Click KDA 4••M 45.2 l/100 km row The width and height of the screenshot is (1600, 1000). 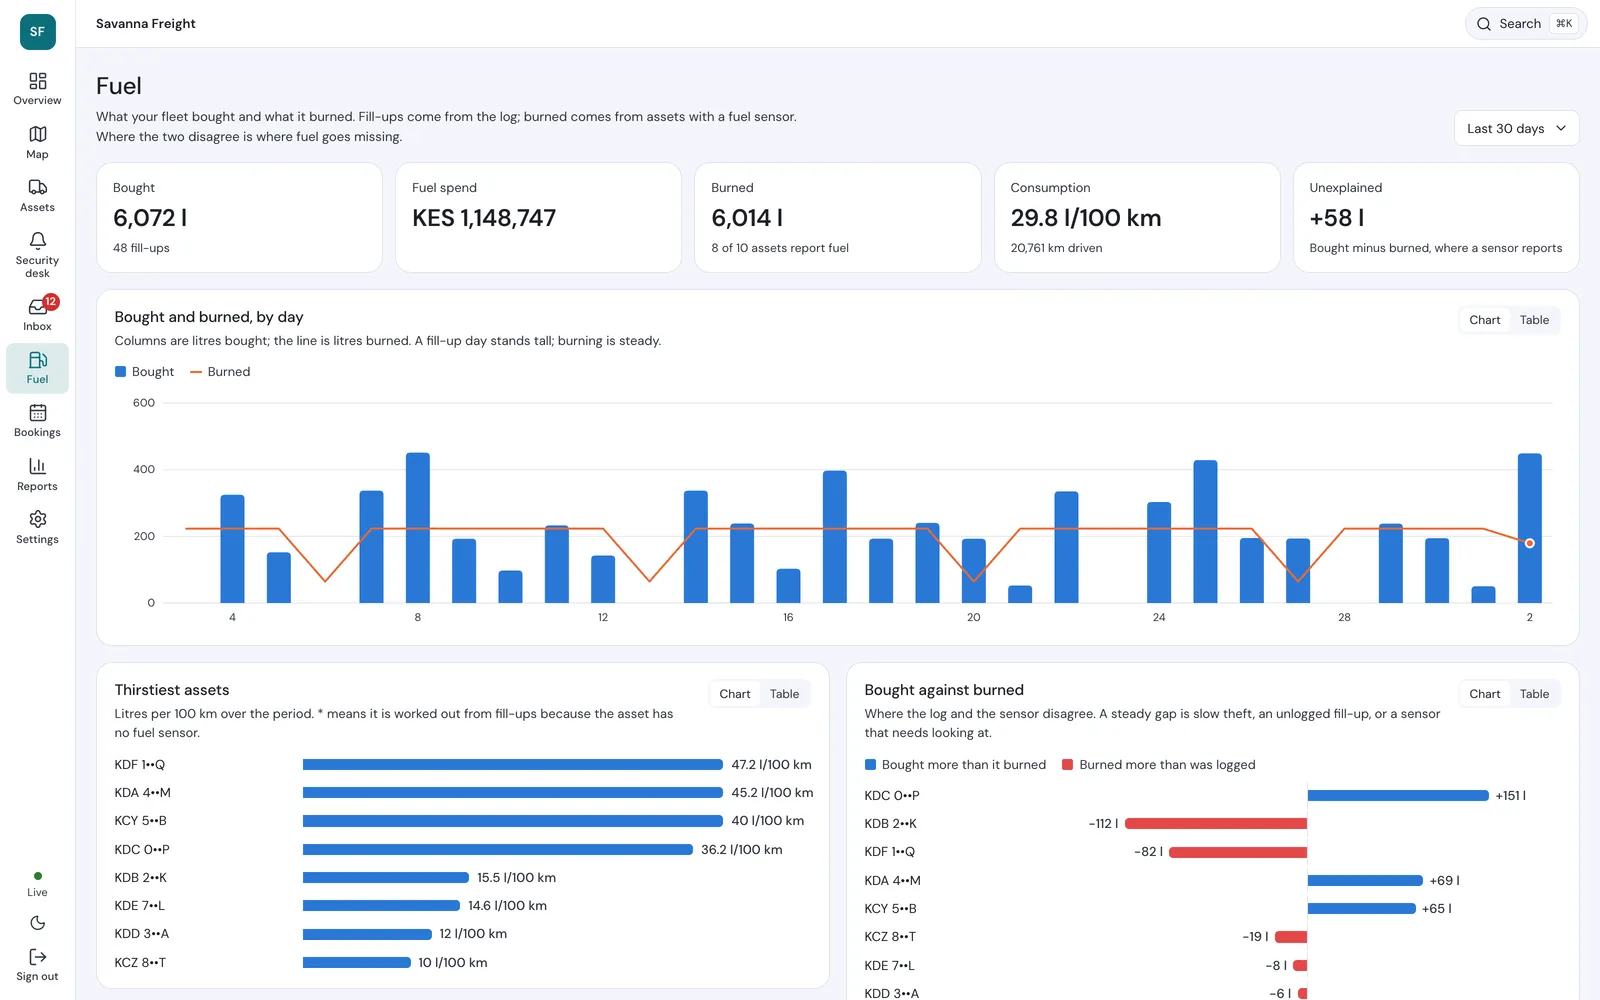click(464, 793)
